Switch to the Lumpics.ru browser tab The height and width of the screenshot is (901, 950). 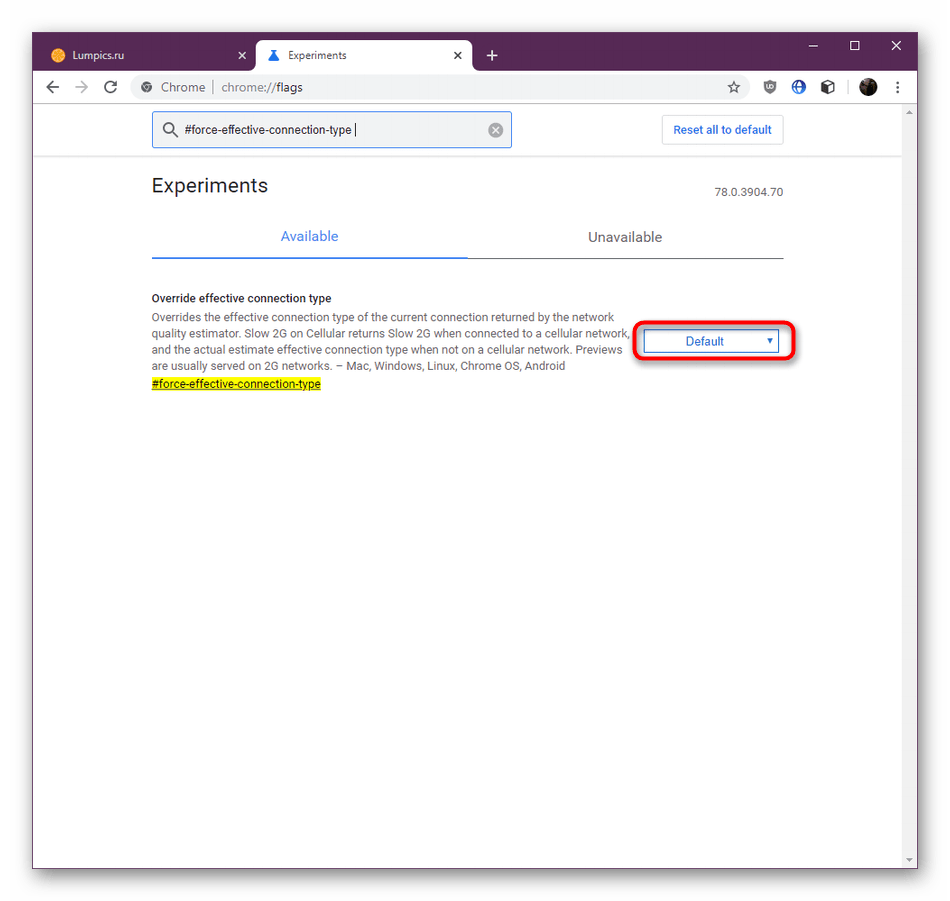coord(140,56)
